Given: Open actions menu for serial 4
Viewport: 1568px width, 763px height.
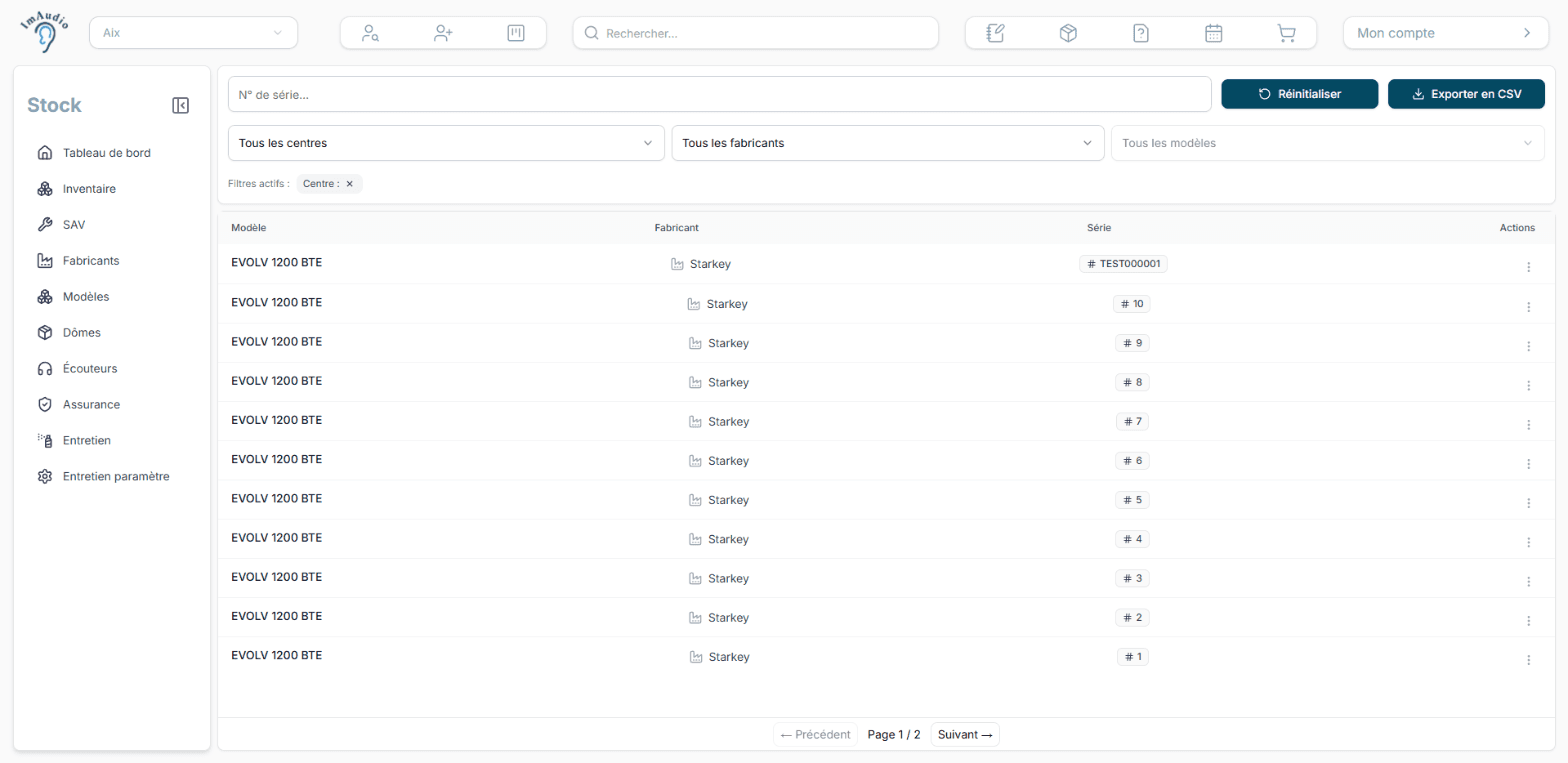Looking at the screenshot, I should tap(1528, 542).
